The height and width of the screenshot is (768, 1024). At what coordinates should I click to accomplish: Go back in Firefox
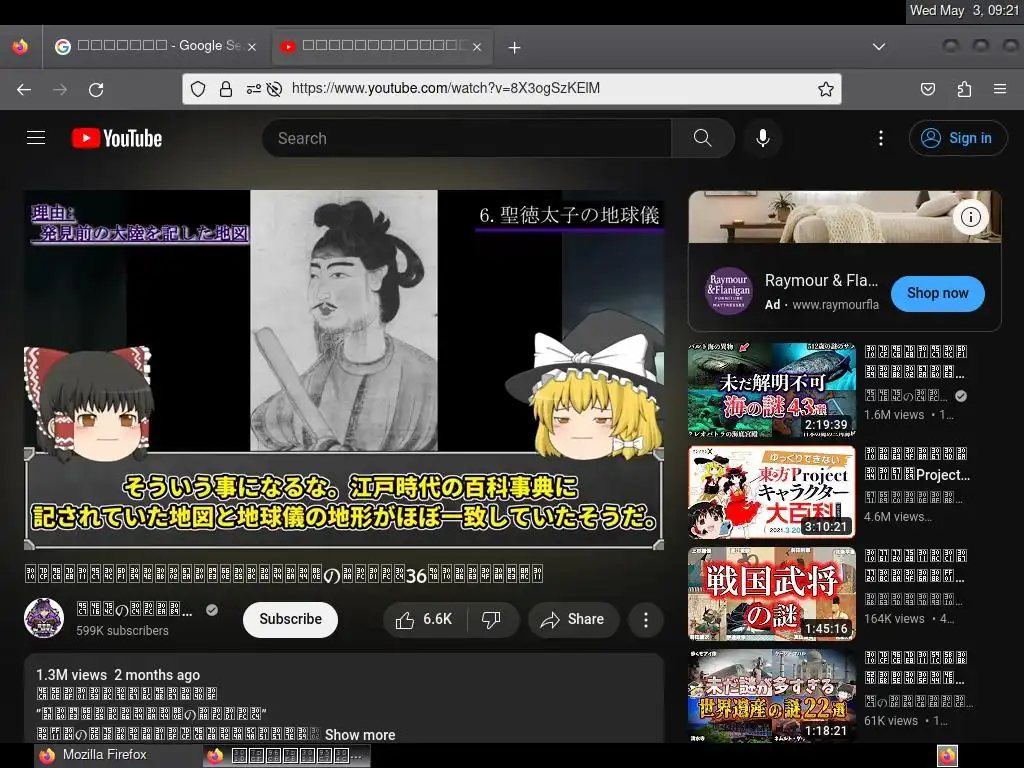point(24,89)
